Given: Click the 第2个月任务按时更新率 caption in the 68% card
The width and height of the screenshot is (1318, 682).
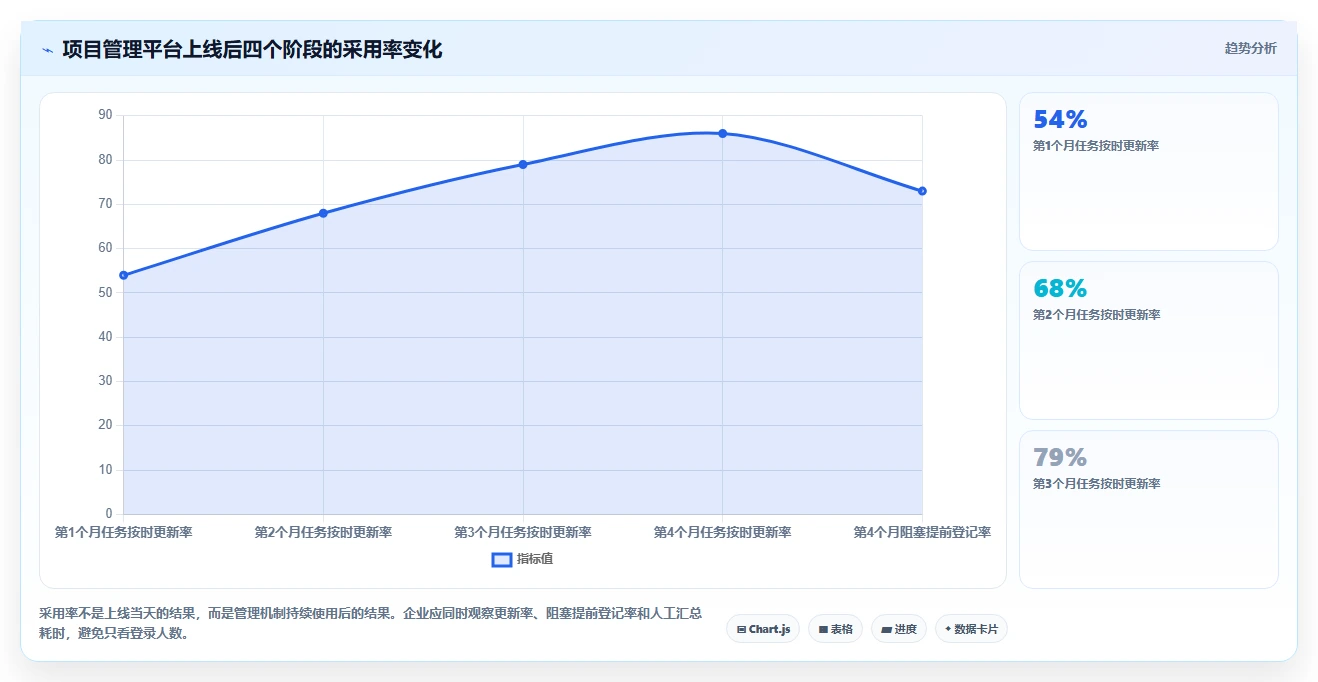Looking at the screenshot, I should pos(1096,315).
